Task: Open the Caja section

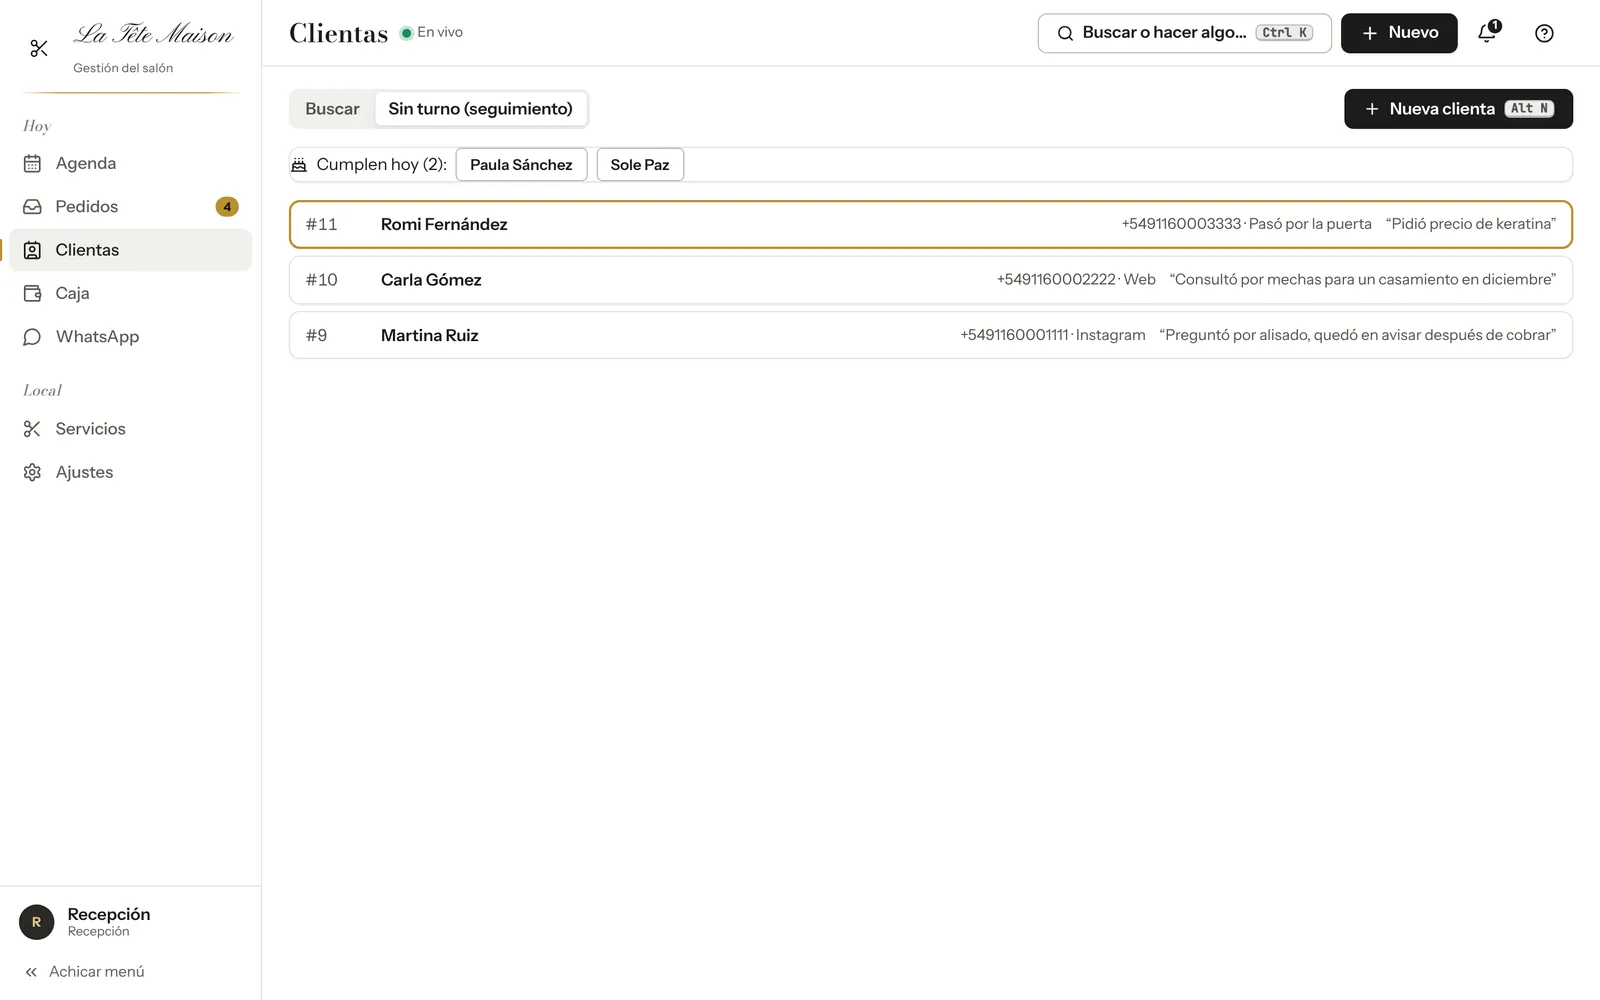Action: coord(130,293)
